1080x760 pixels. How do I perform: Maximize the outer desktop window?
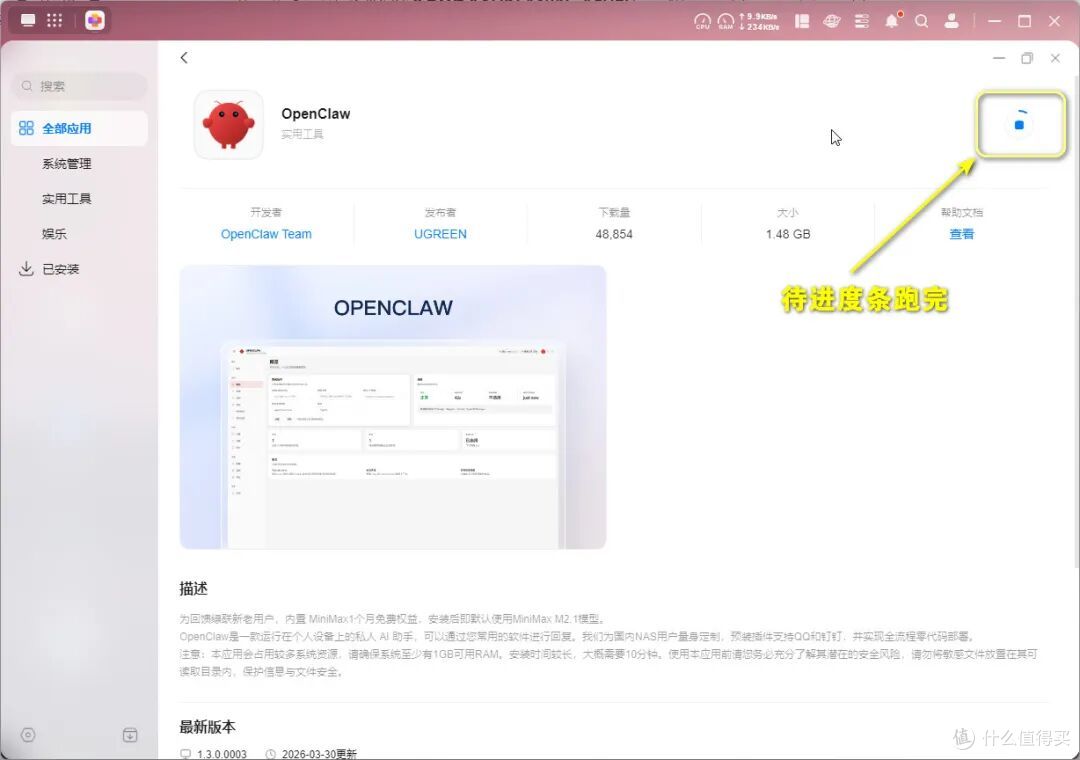tap(1024, 21)
